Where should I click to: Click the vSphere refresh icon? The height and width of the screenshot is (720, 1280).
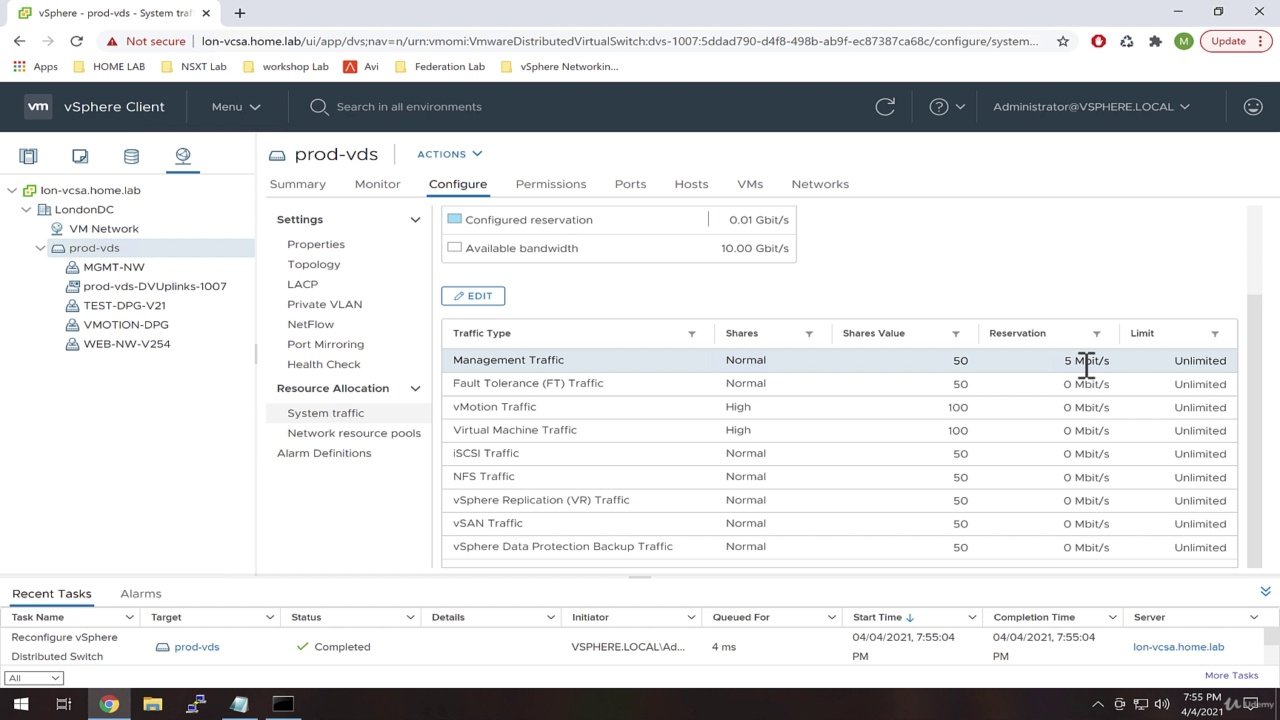pyautogui.click(x=885, y=106)
